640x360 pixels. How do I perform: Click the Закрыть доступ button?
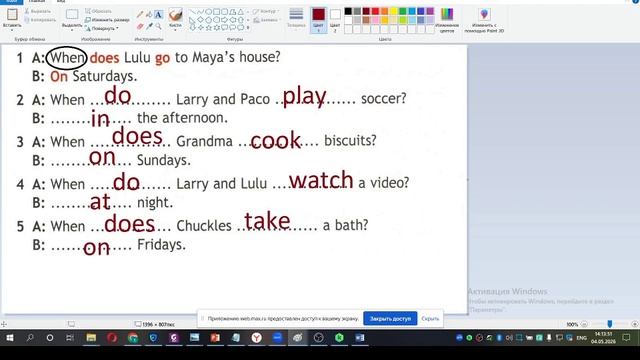pos(390,318)
